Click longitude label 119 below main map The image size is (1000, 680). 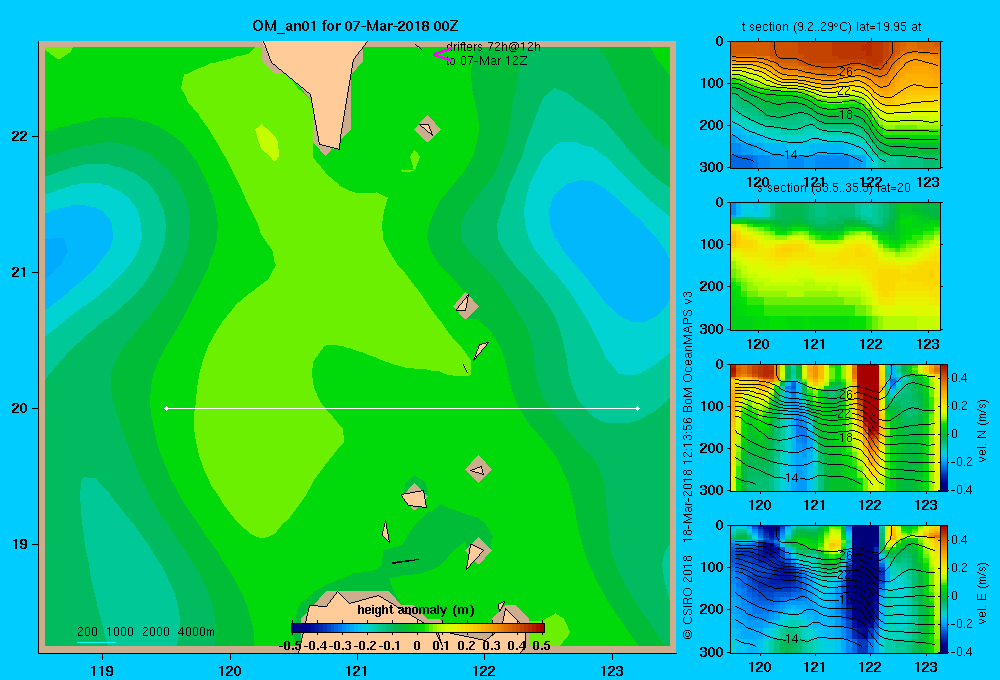[102, 670]
